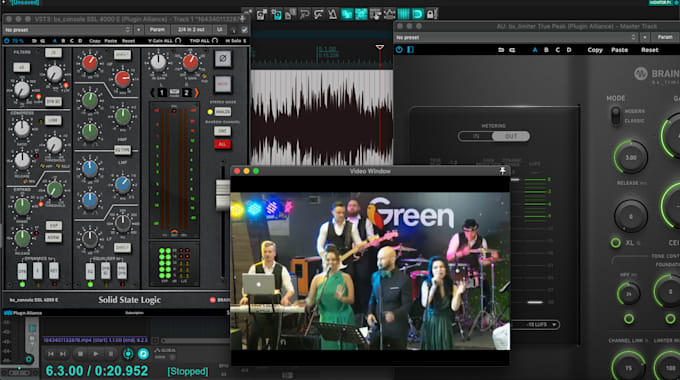Open the '2/4 in 2 out' pin routing in SSL window
Screen dimensions: 680x380
point(191,29)
